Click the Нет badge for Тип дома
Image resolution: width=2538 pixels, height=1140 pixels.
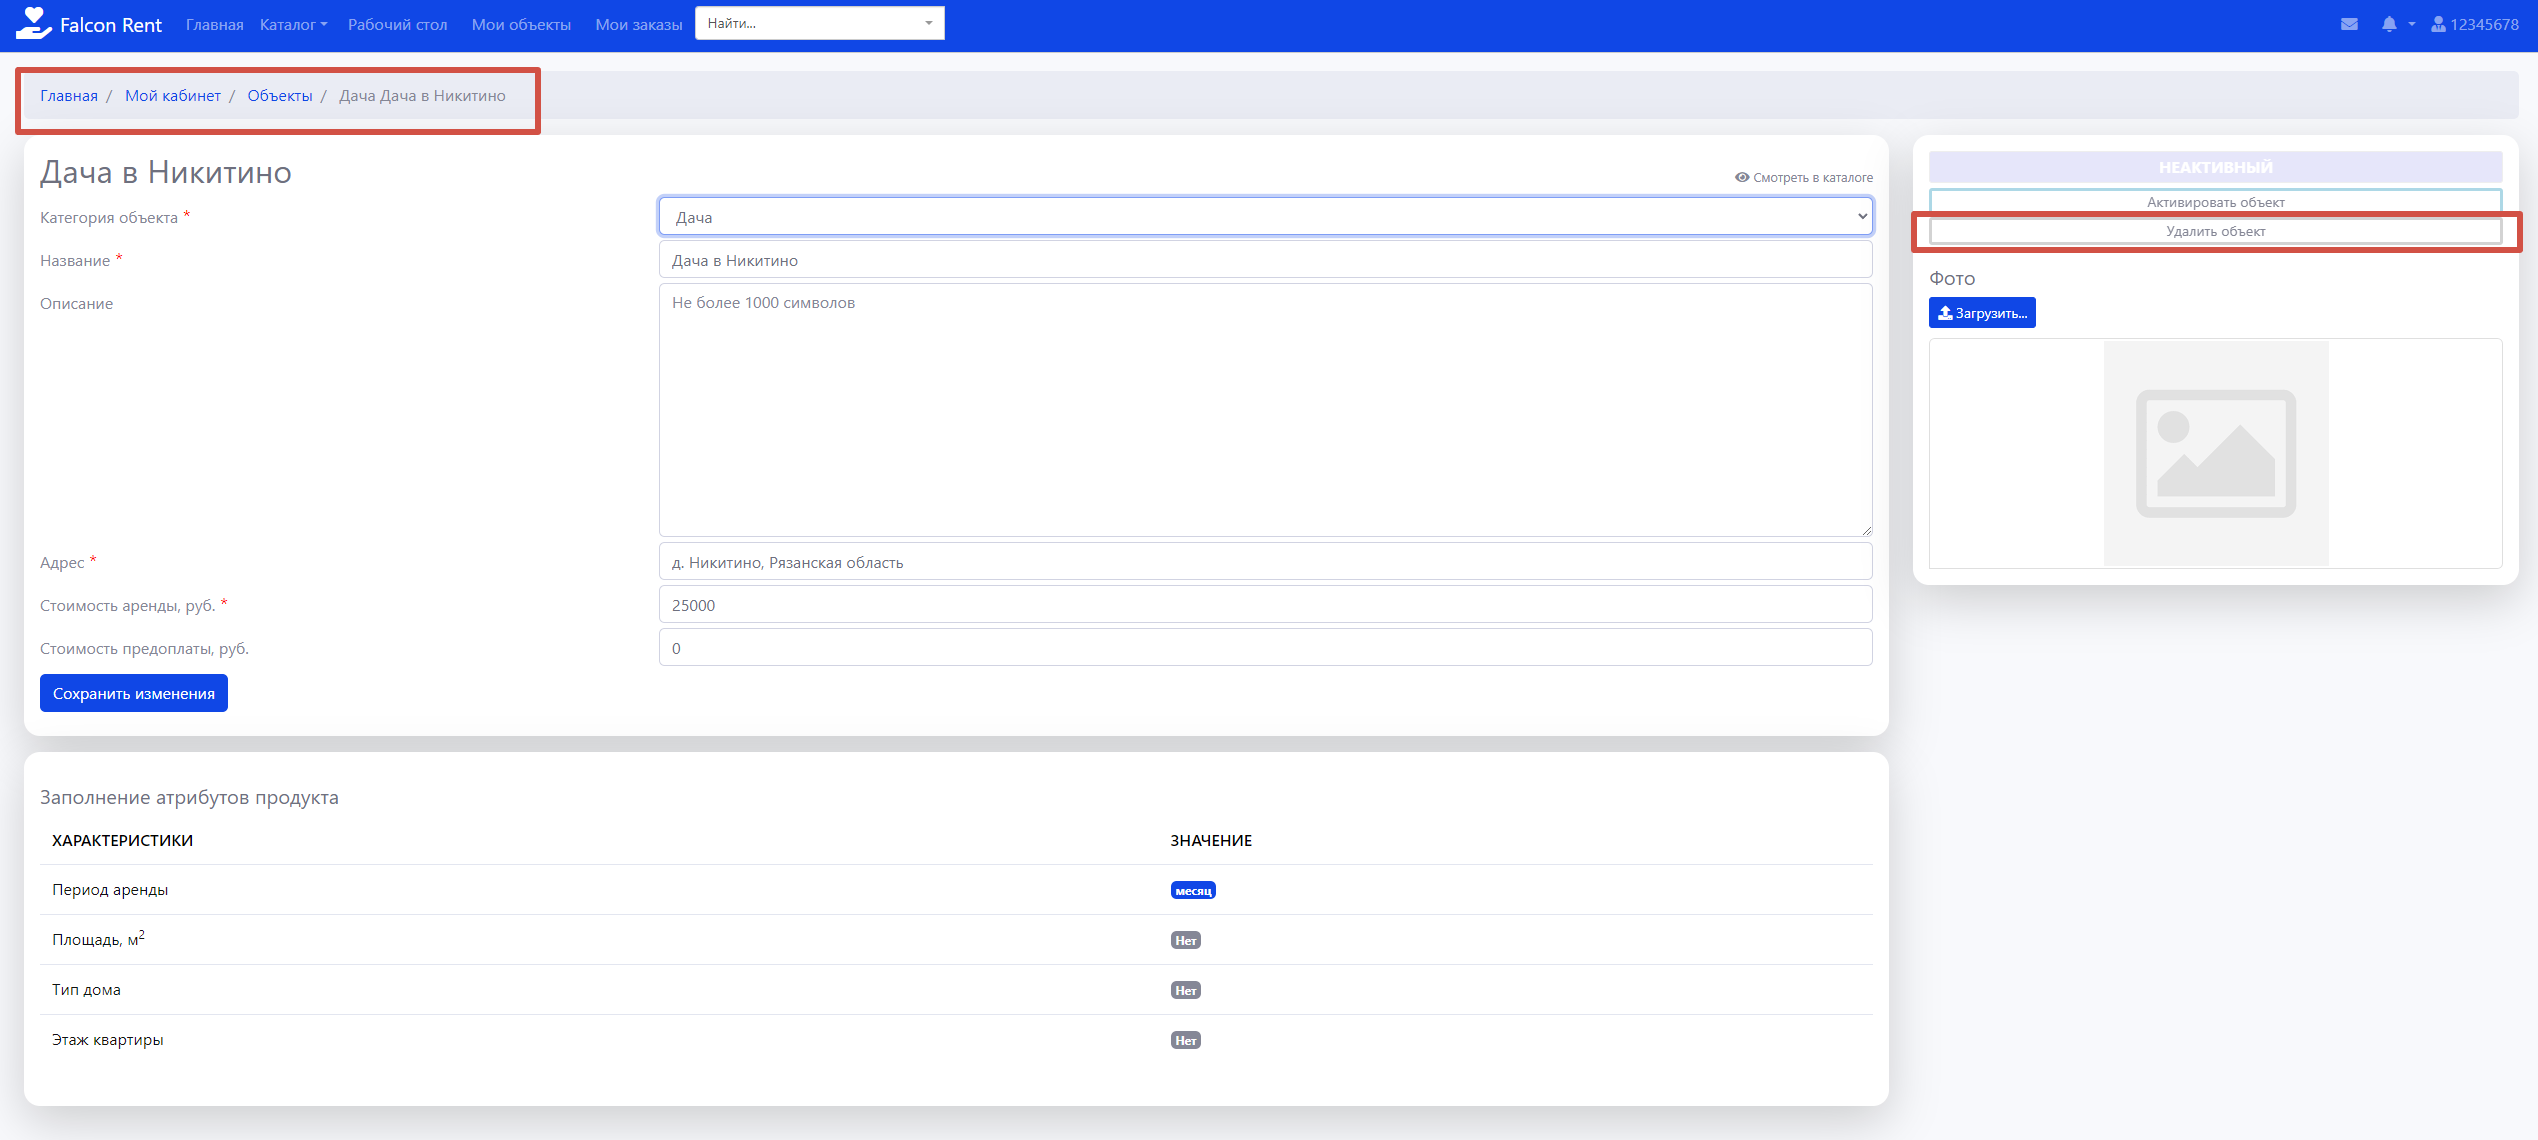point(1185,990)
